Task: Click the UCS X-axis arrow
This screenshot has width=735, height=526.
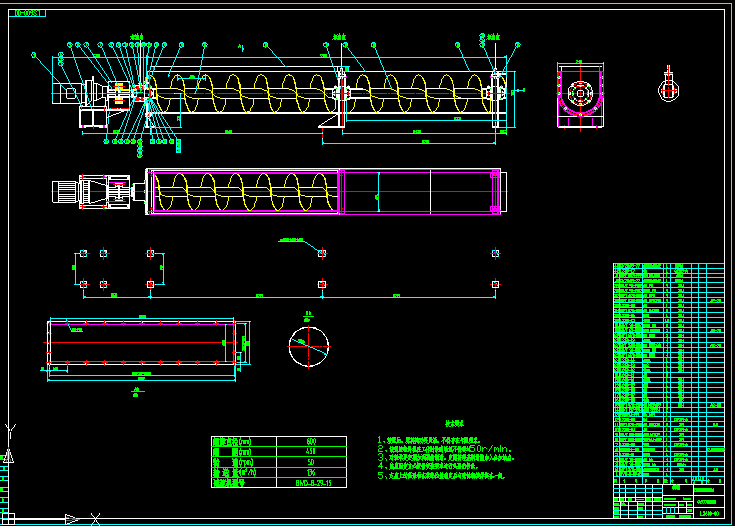Action: pyautogui.click(x=71, y=518)
